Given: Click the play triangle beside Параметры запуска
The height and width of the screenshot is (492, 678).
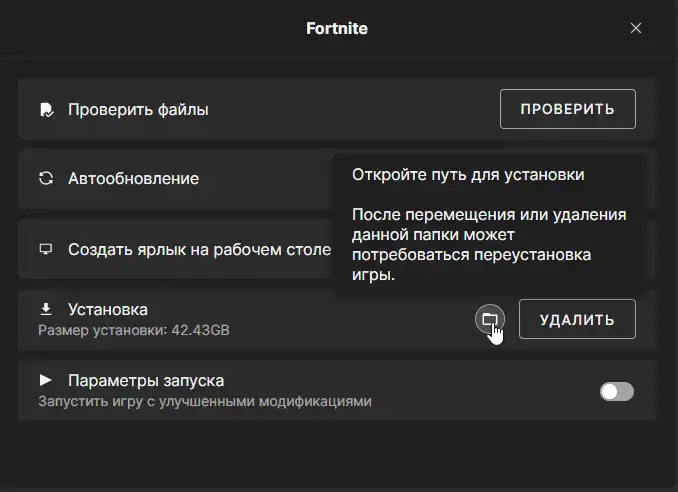Looking at the screenshot, I should click(45, 380).
